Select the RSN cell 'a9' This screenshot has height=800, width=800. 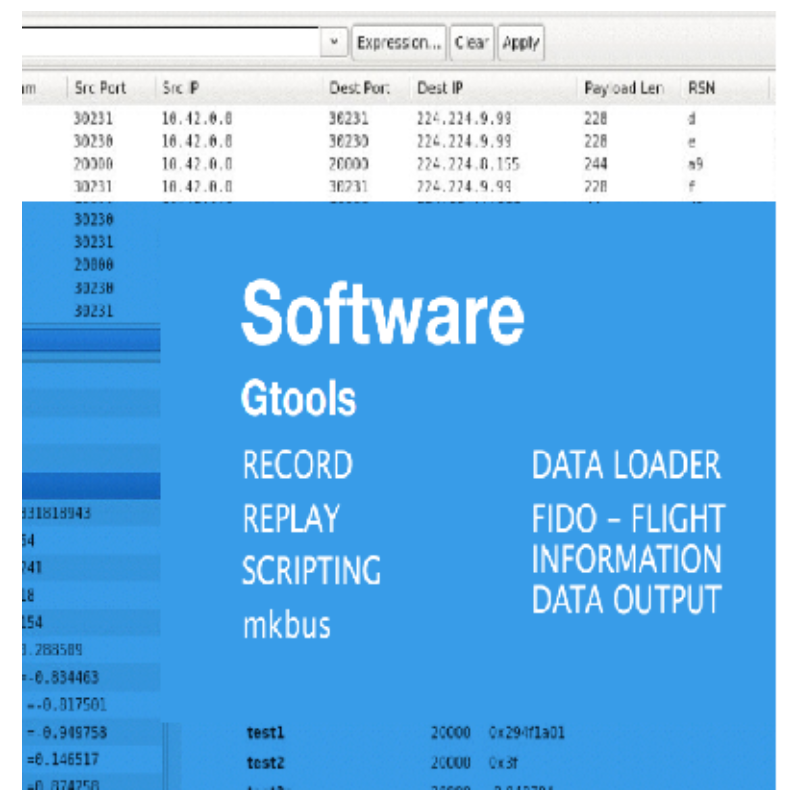695,164
